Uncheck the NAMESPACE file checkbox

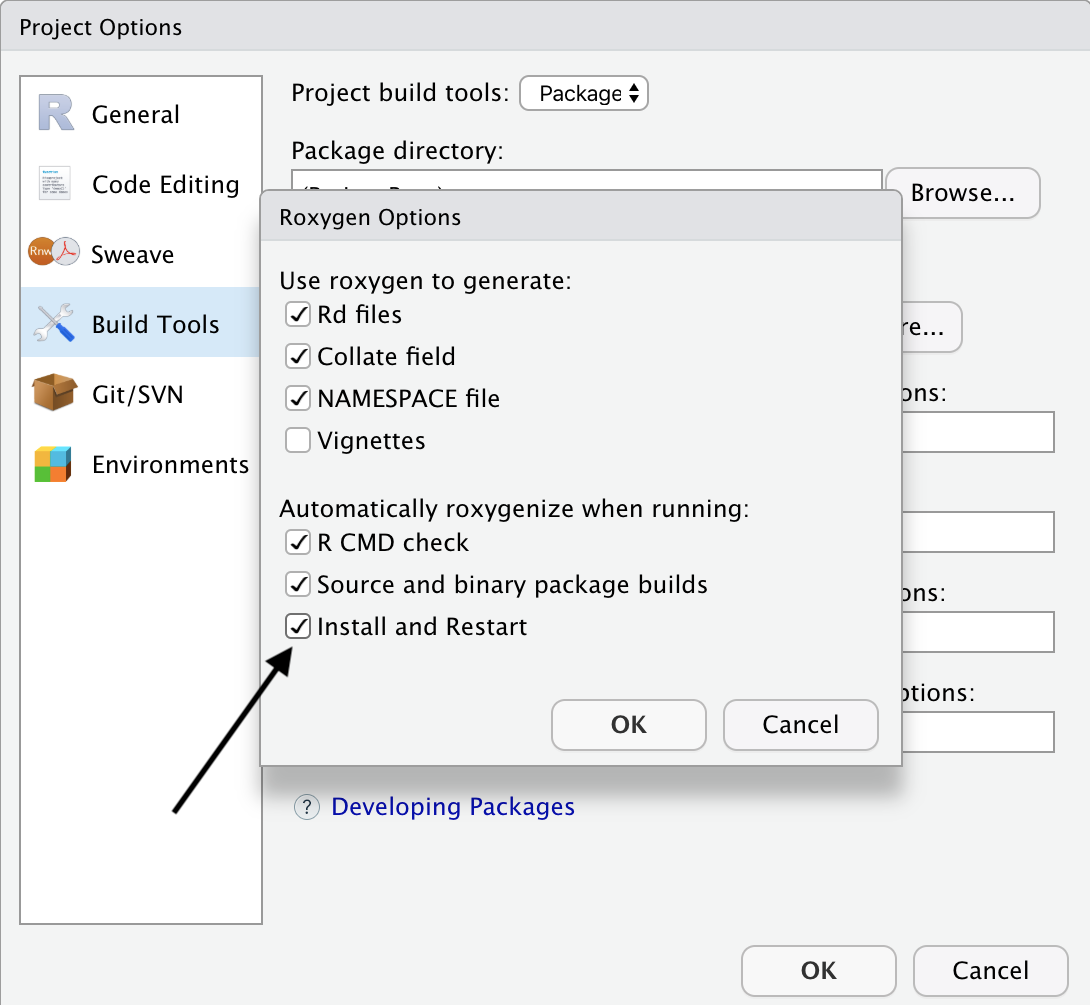tap(298, 399)
